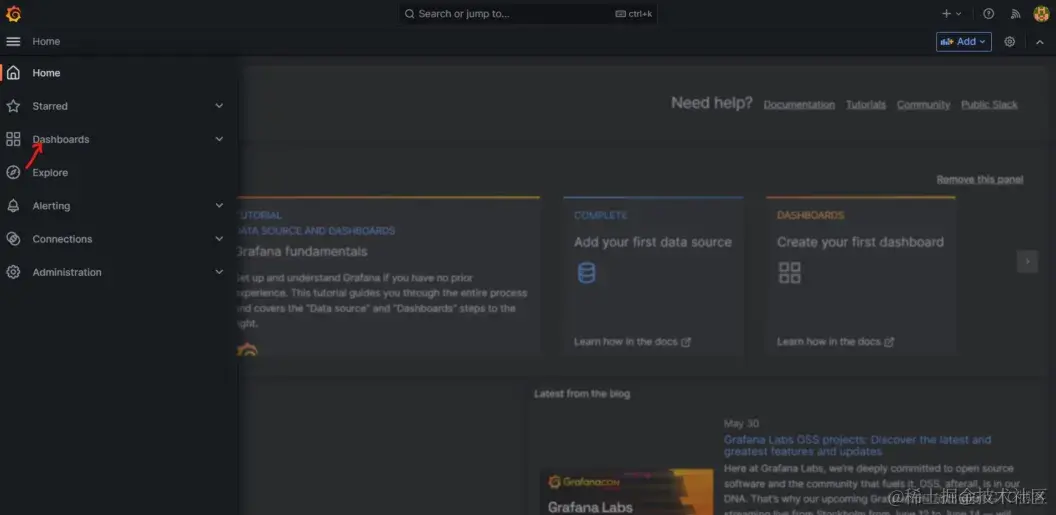Open dashboard settings gear in the toolbar
Viewport: 1056px width, 515px height.
click(1010, 42)
